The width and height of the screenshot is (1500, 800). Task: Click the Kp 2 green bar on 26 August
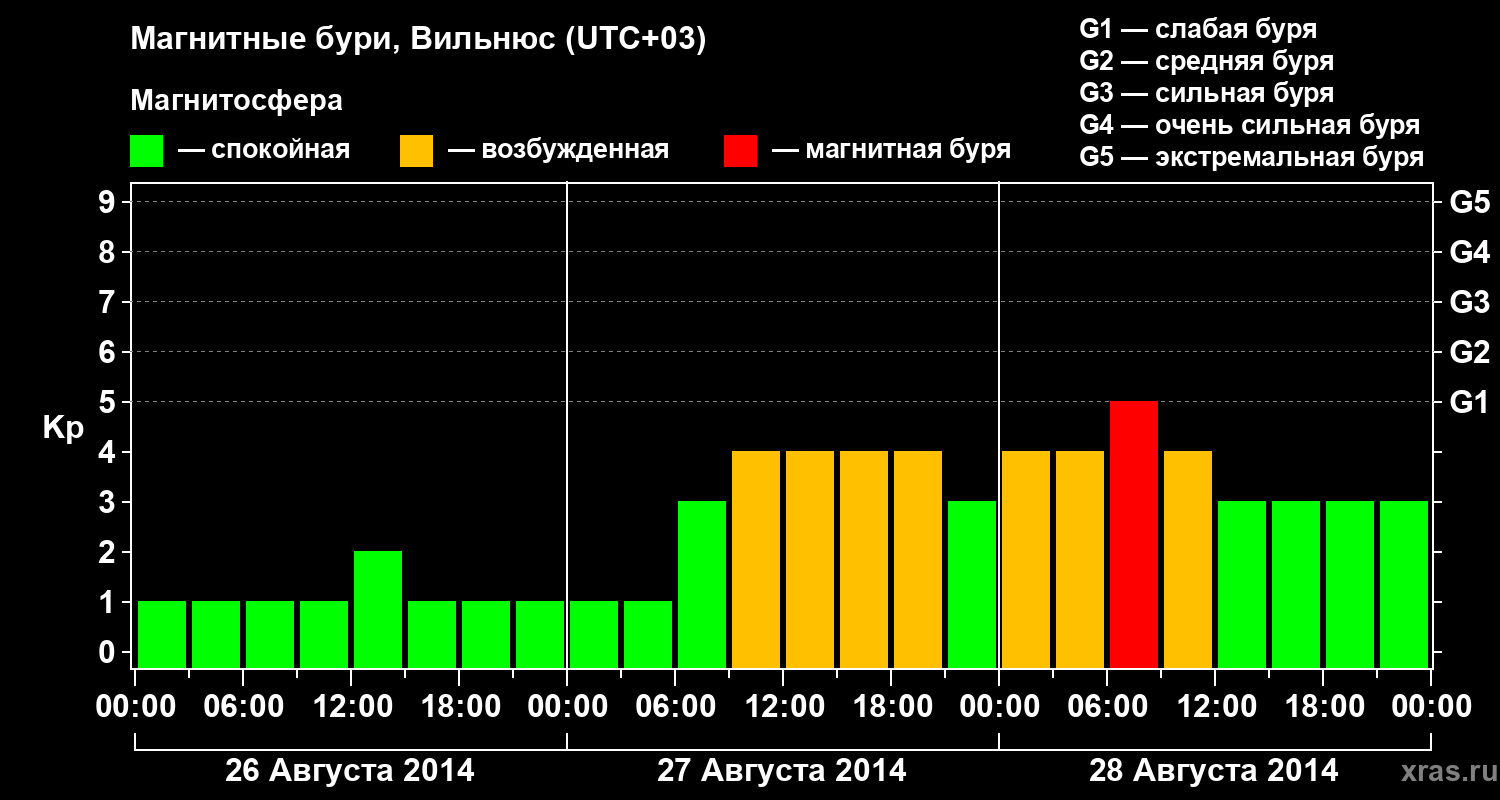click(378, 609)
